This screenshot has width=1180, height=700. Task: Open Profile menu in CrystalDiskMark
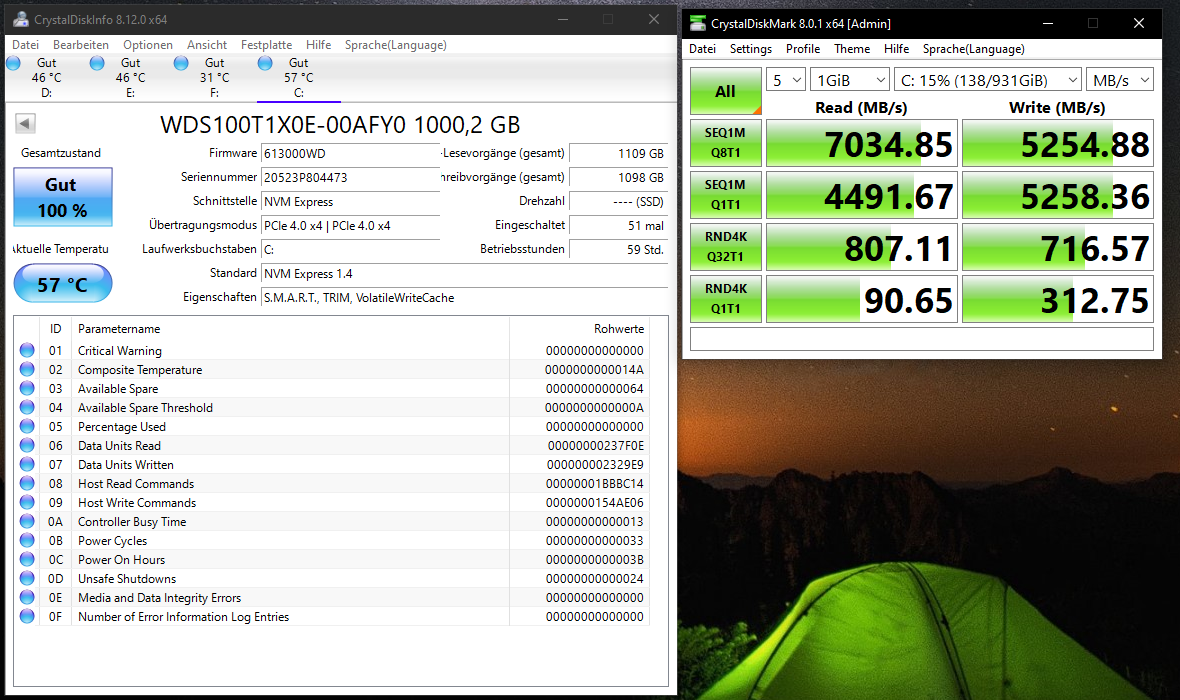[803, 49]
